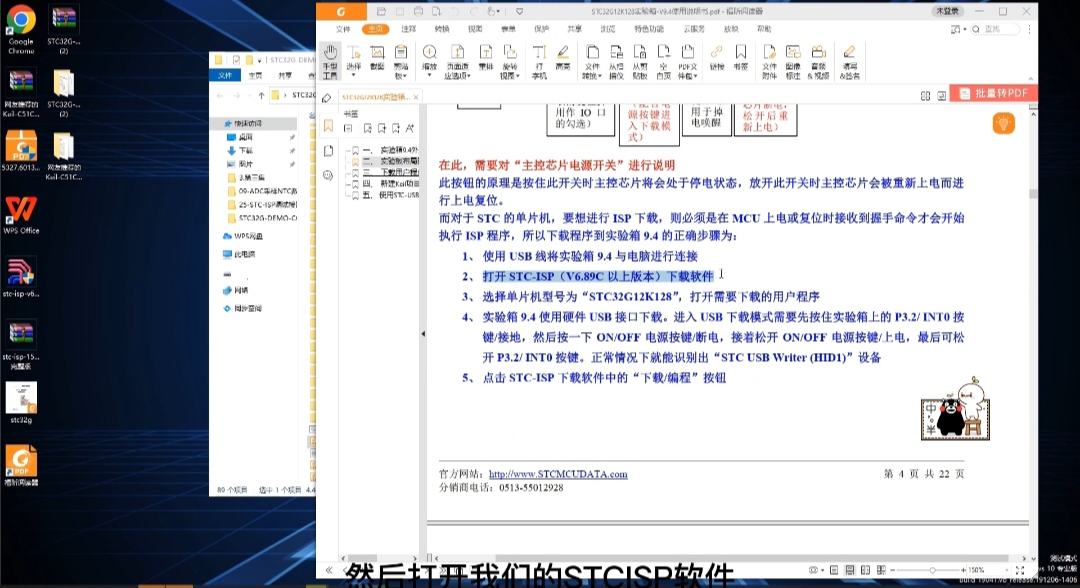
Task: Open 文件 tab in File Explorer window
Action: (x=225, y=75)
